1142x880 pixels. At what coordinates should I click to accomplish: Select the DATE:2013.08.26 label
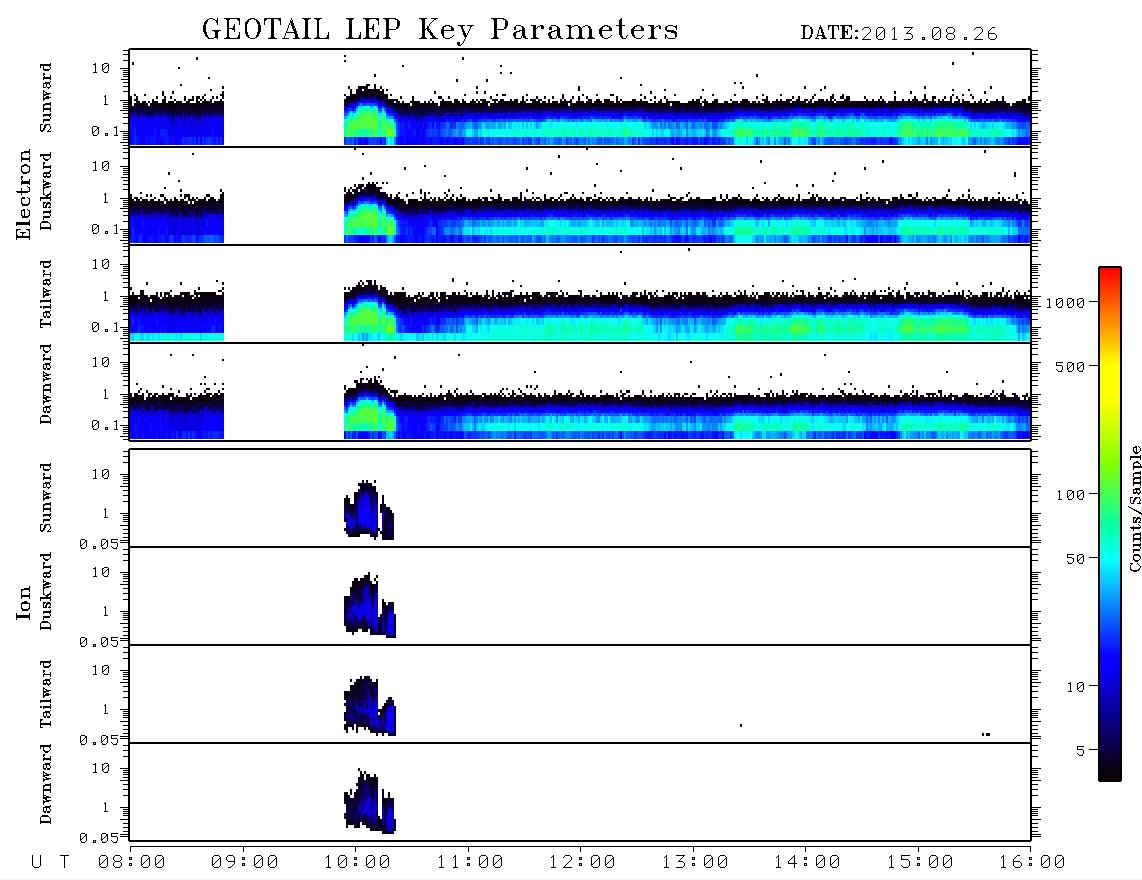tap(899, 34)
